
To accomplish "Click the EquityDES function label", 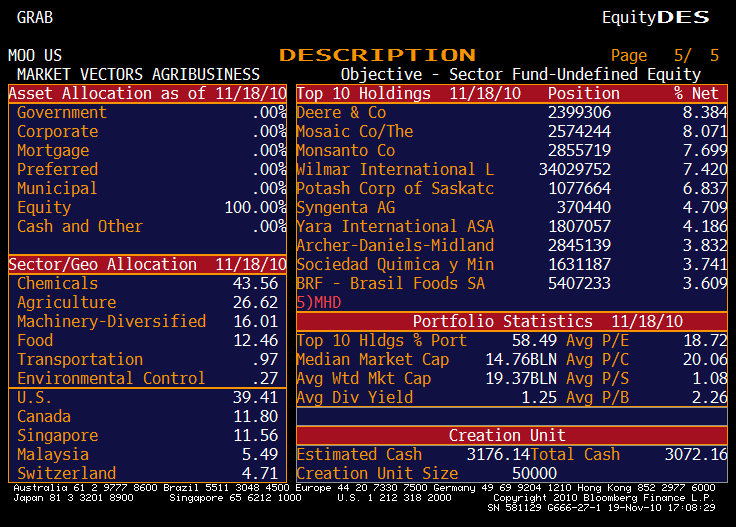I will click(x=655, y=18).
